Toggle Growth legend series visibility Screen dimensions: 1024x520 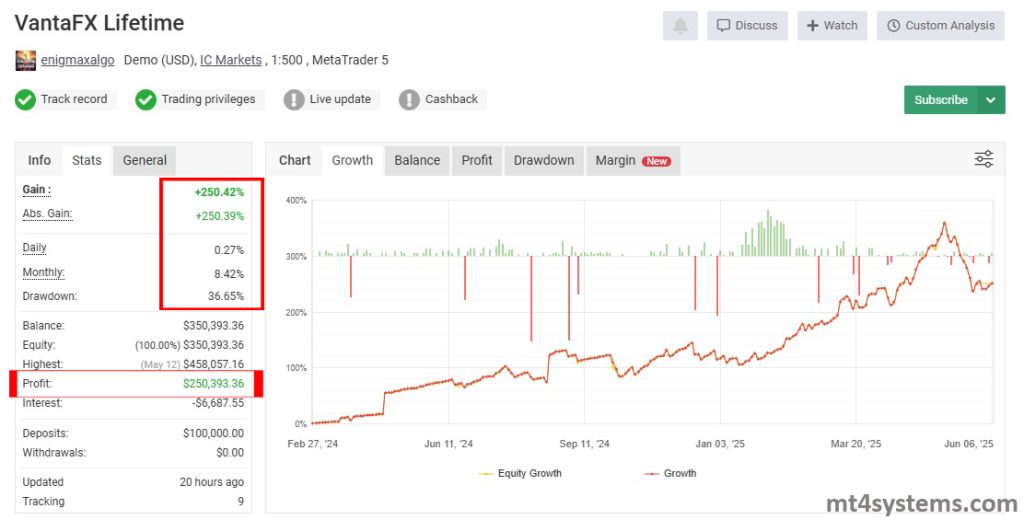coord(670,473)
